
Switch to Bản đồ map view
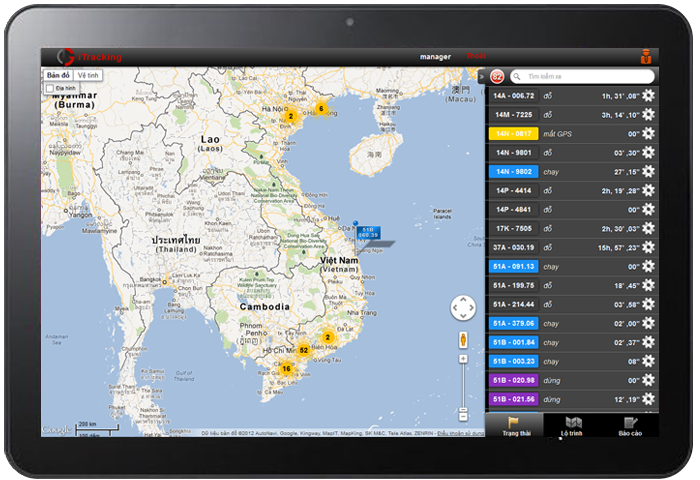click(x=58, y=75)
